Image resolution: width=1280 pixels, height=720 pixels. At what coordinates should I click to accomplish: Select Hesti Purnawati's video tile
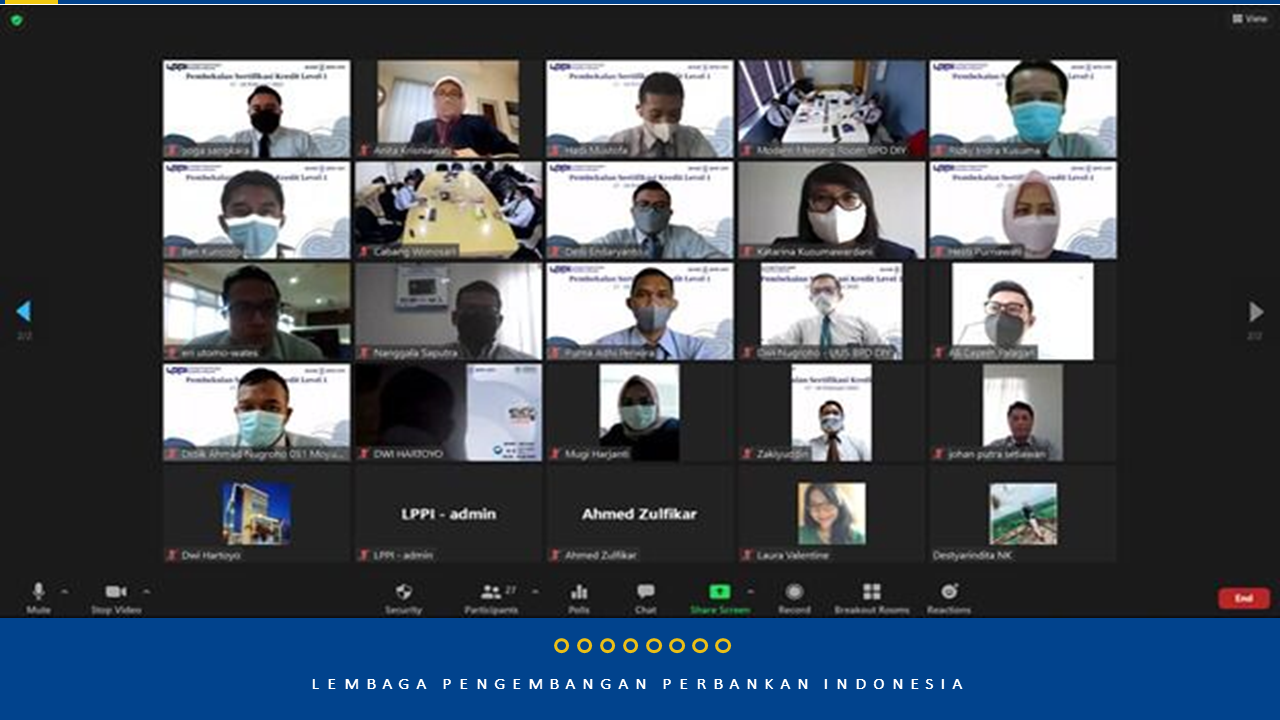pos(1023,210)
